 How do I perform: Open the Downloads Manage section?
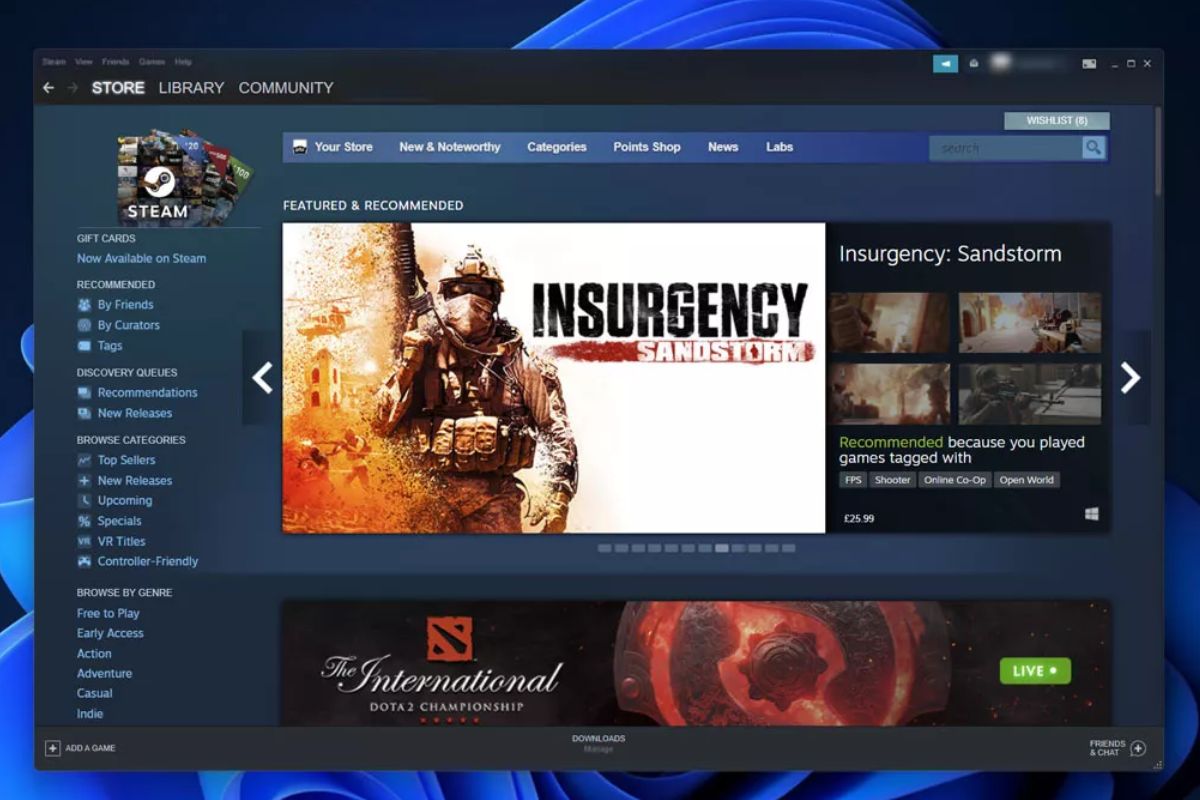598,743
